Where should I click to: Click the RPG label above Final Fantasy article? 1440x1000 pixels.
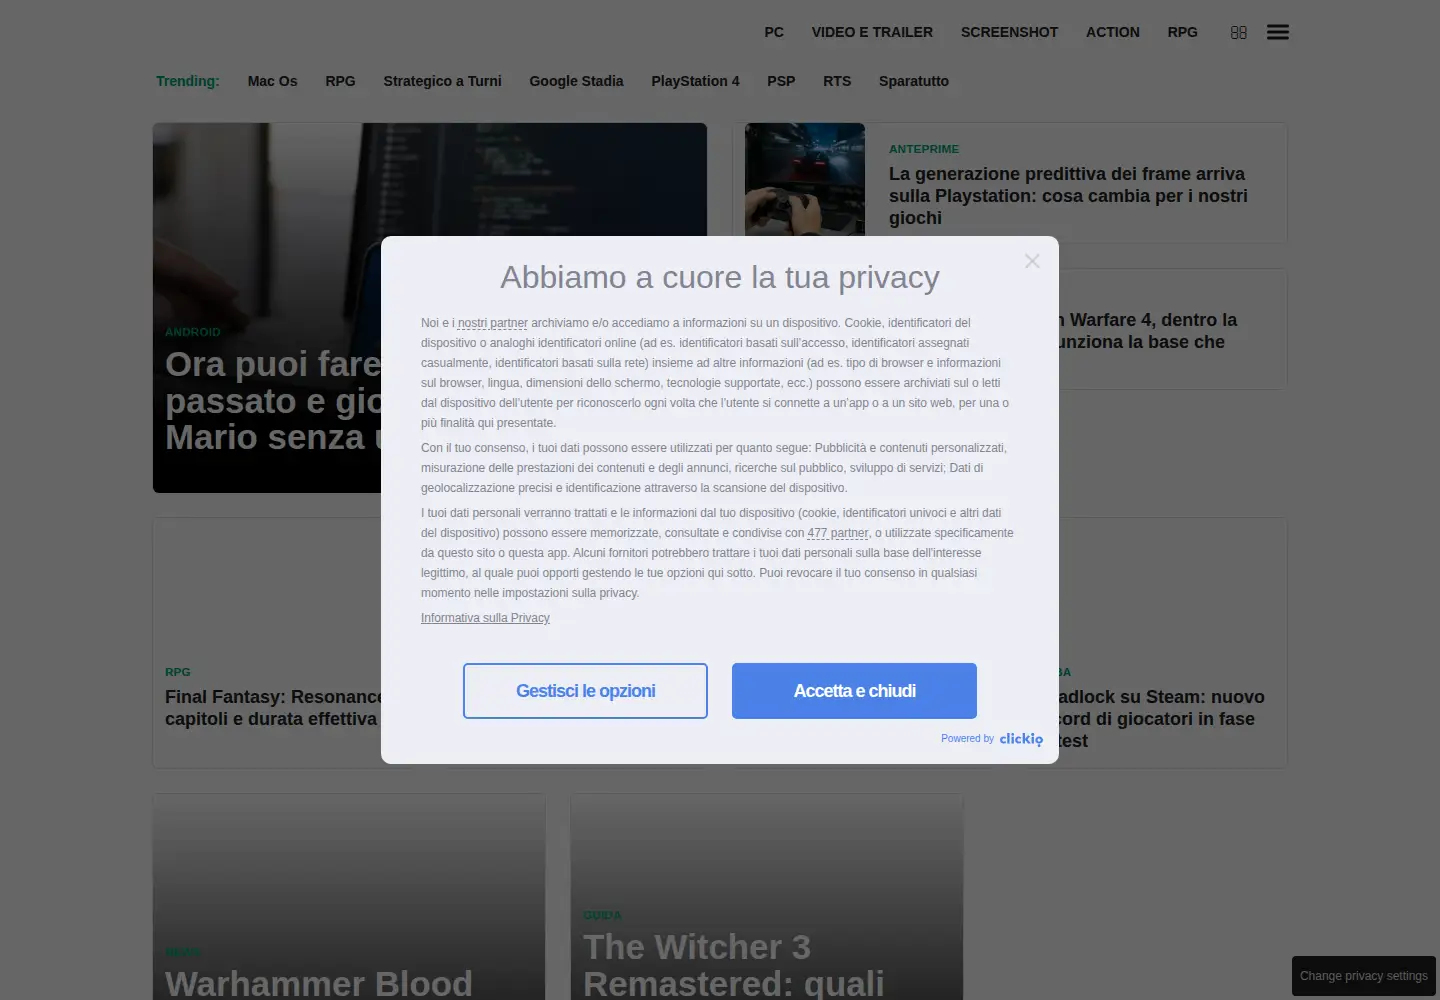tap(178, 672)
